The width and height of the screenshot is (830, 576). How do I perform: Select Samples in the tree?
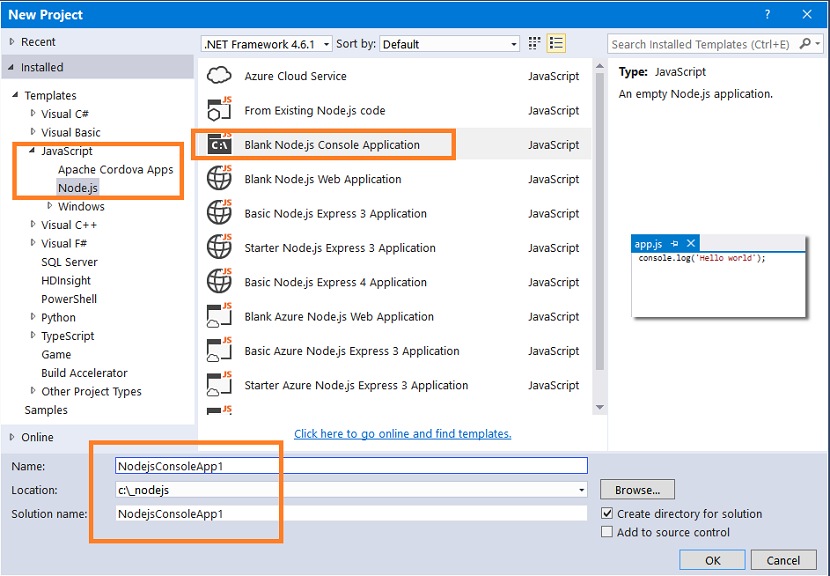46,410
